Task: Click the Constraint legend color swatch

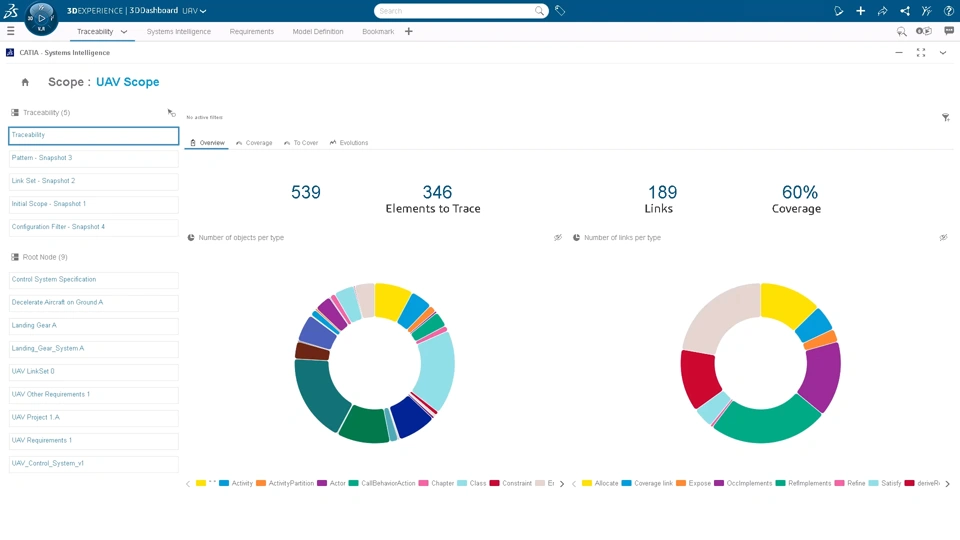Action: coord(494,483)
